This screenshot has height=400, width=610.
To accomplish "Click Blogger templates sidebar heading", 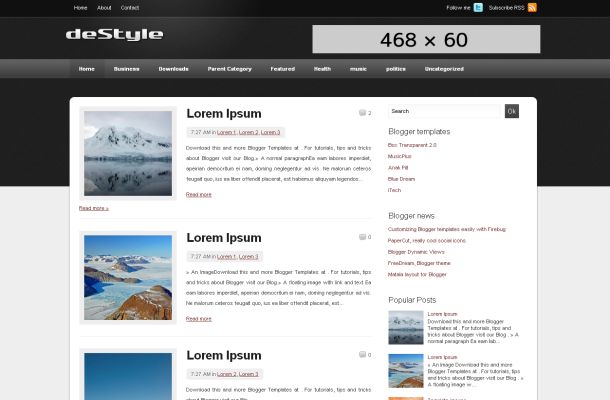I will (x=419, y=132).
